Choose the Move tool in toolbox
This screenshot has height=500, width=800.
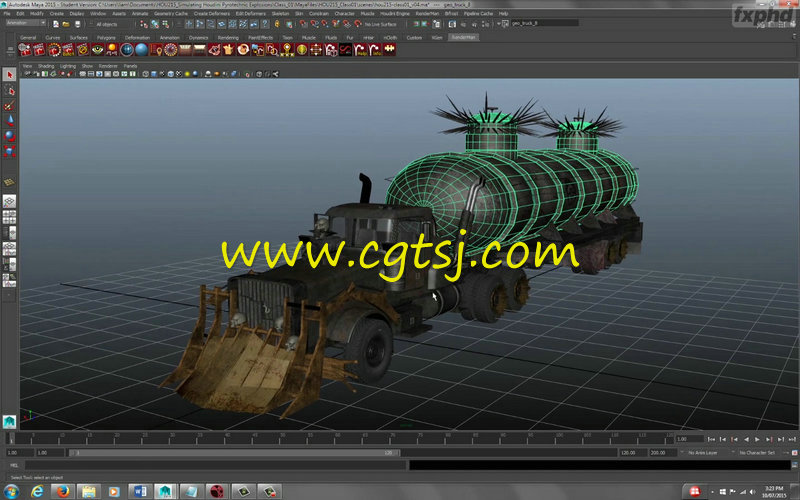point(9,121)
